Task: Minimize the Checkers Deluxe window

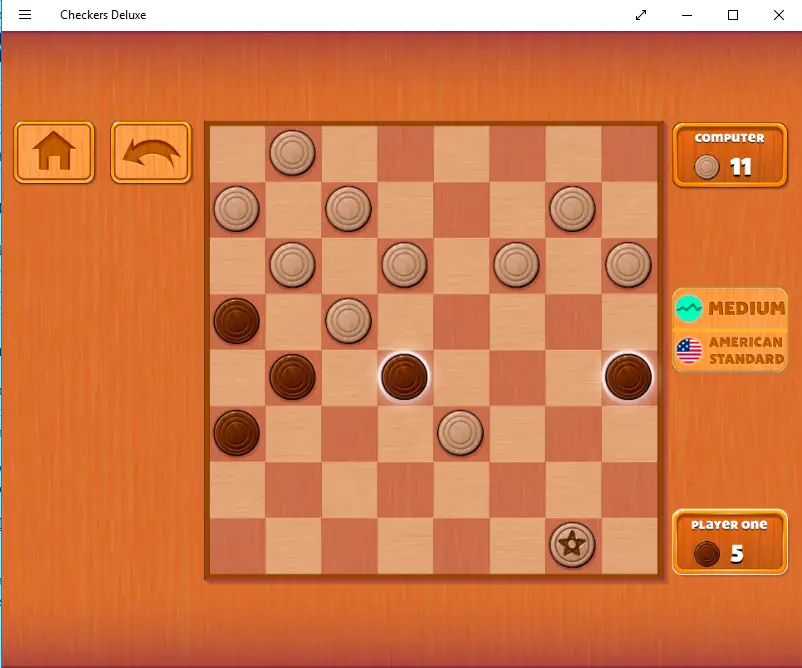Action: [x=687, y=15]
